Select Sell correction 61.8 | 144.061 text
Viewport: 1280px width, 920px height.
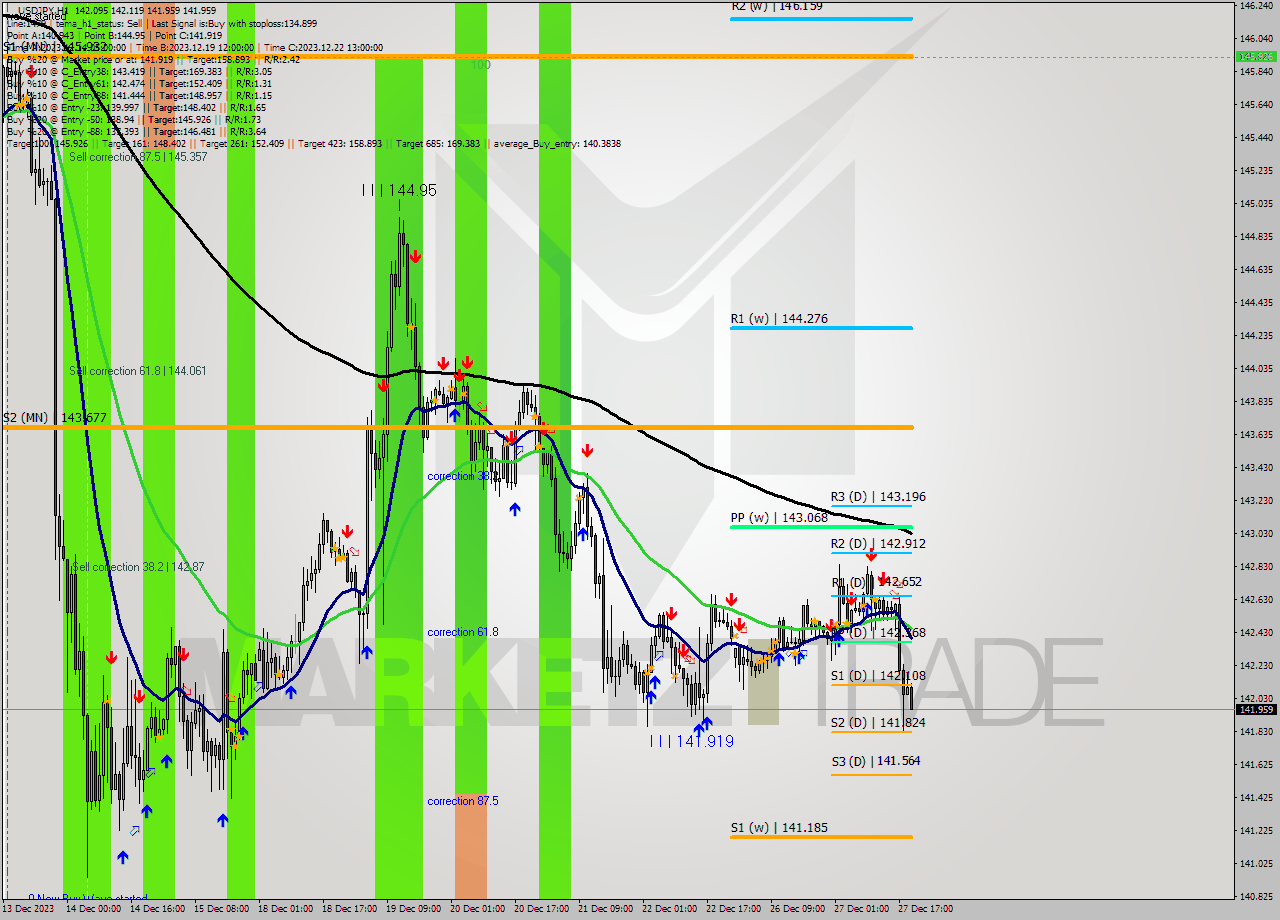point(138,371)
